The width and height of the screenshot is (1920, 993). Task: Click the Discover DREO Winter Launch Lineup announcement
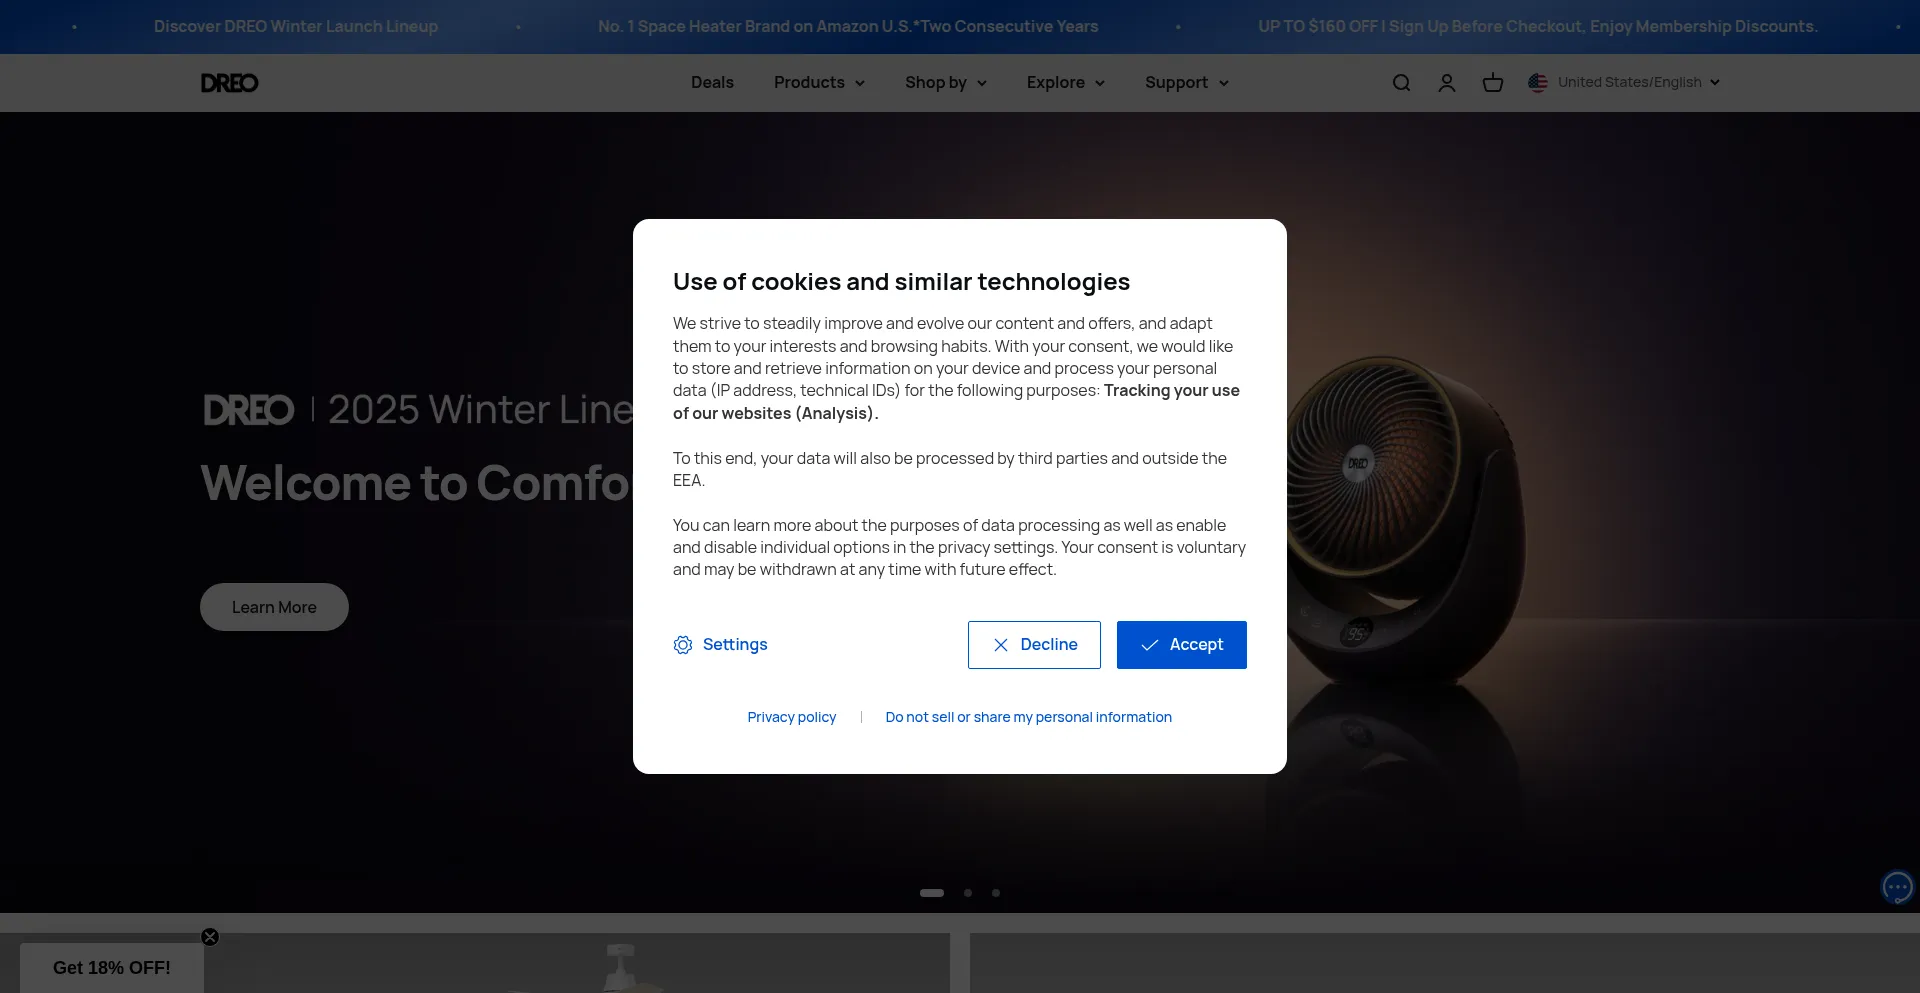[x=296, y=27]
